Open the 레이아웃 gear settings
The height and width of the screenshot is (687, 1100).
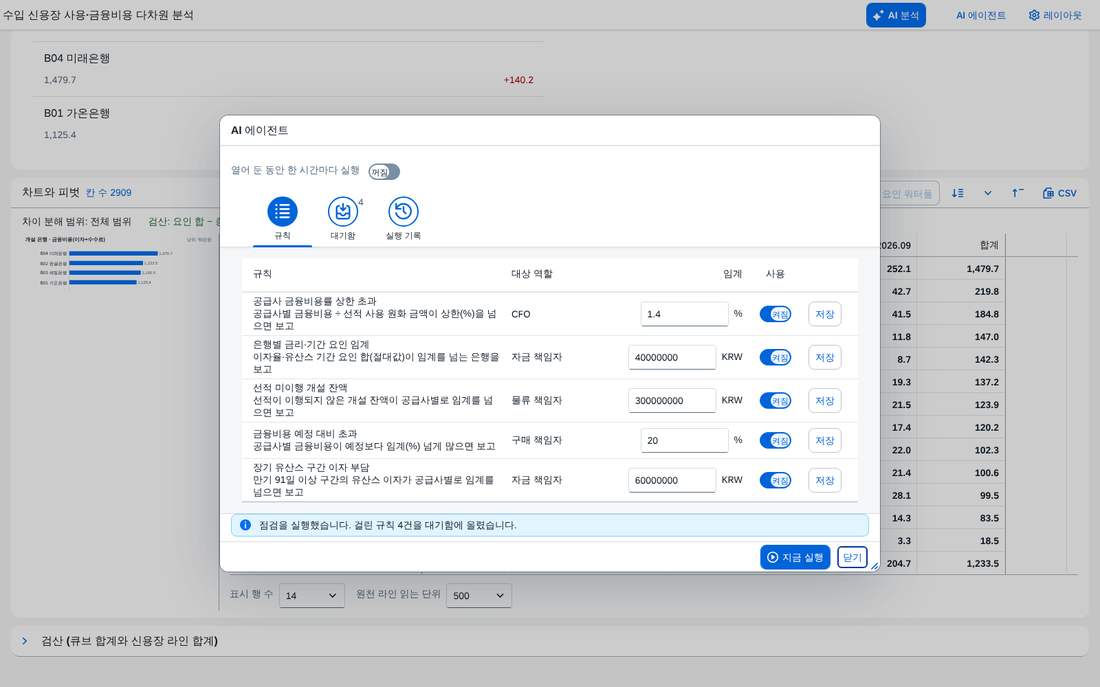click(1055, 15)
